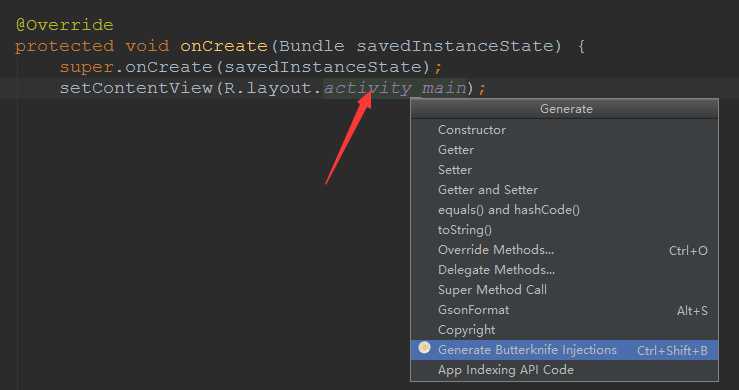Select toString() from the Generate list
Viewport: 739px width, 390px height.
pyautogui.click(x=565, y=230)
